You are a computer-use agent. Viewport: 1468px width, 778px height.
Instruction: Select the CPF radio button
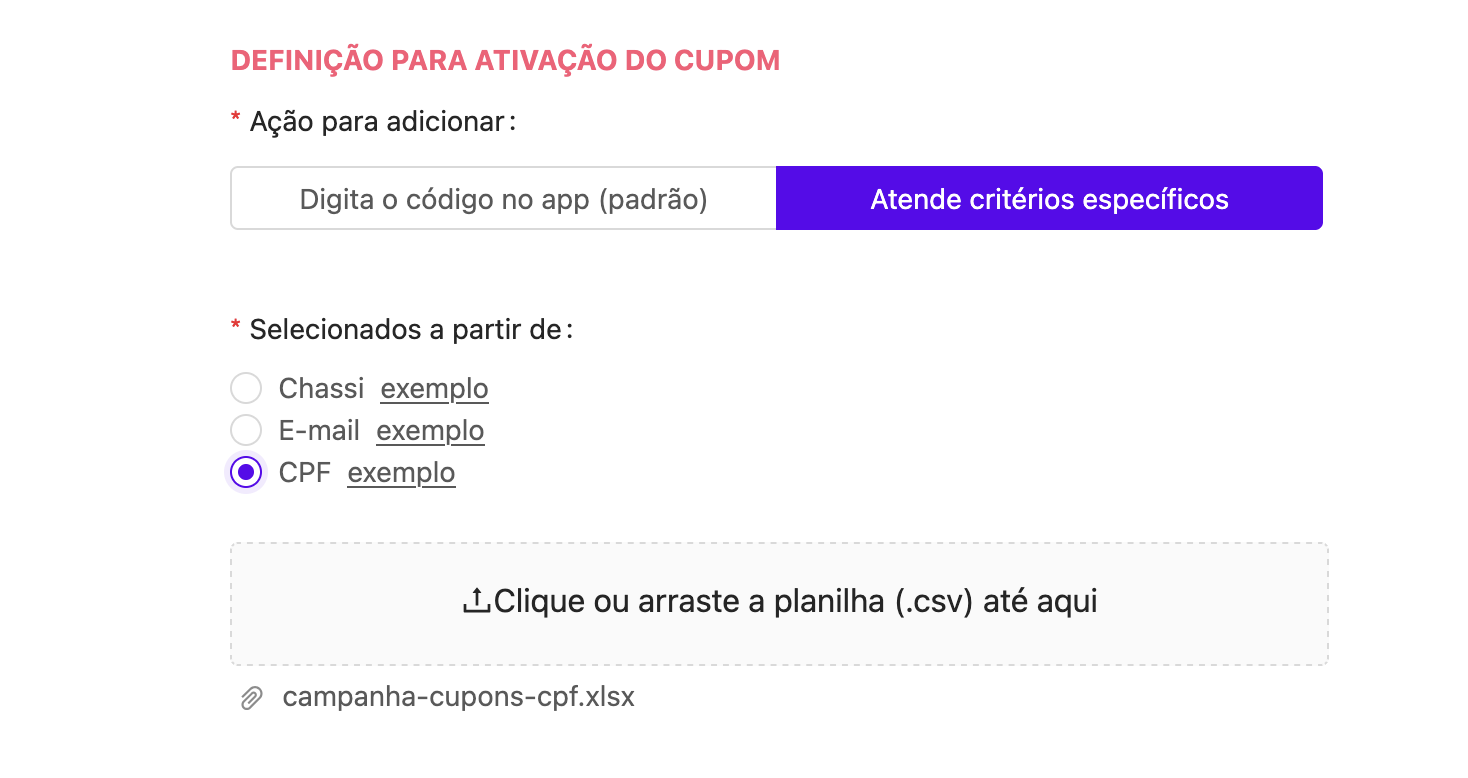pos(246,472)
